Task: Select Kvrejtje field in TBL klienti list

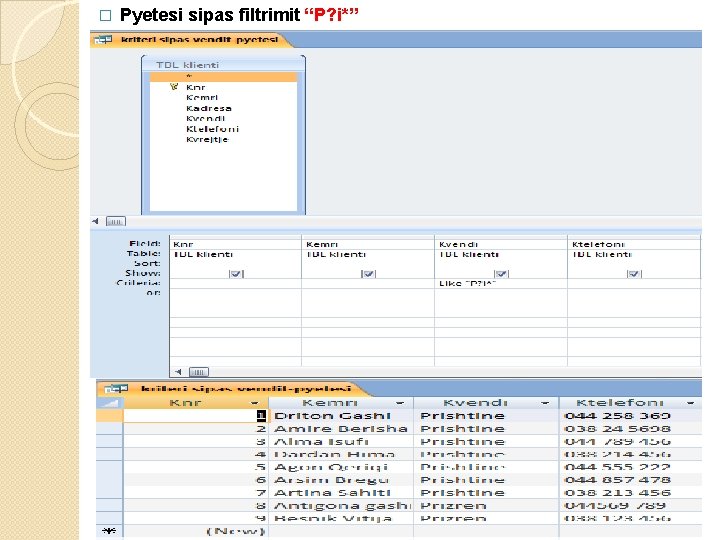Action: coord(207,140)
